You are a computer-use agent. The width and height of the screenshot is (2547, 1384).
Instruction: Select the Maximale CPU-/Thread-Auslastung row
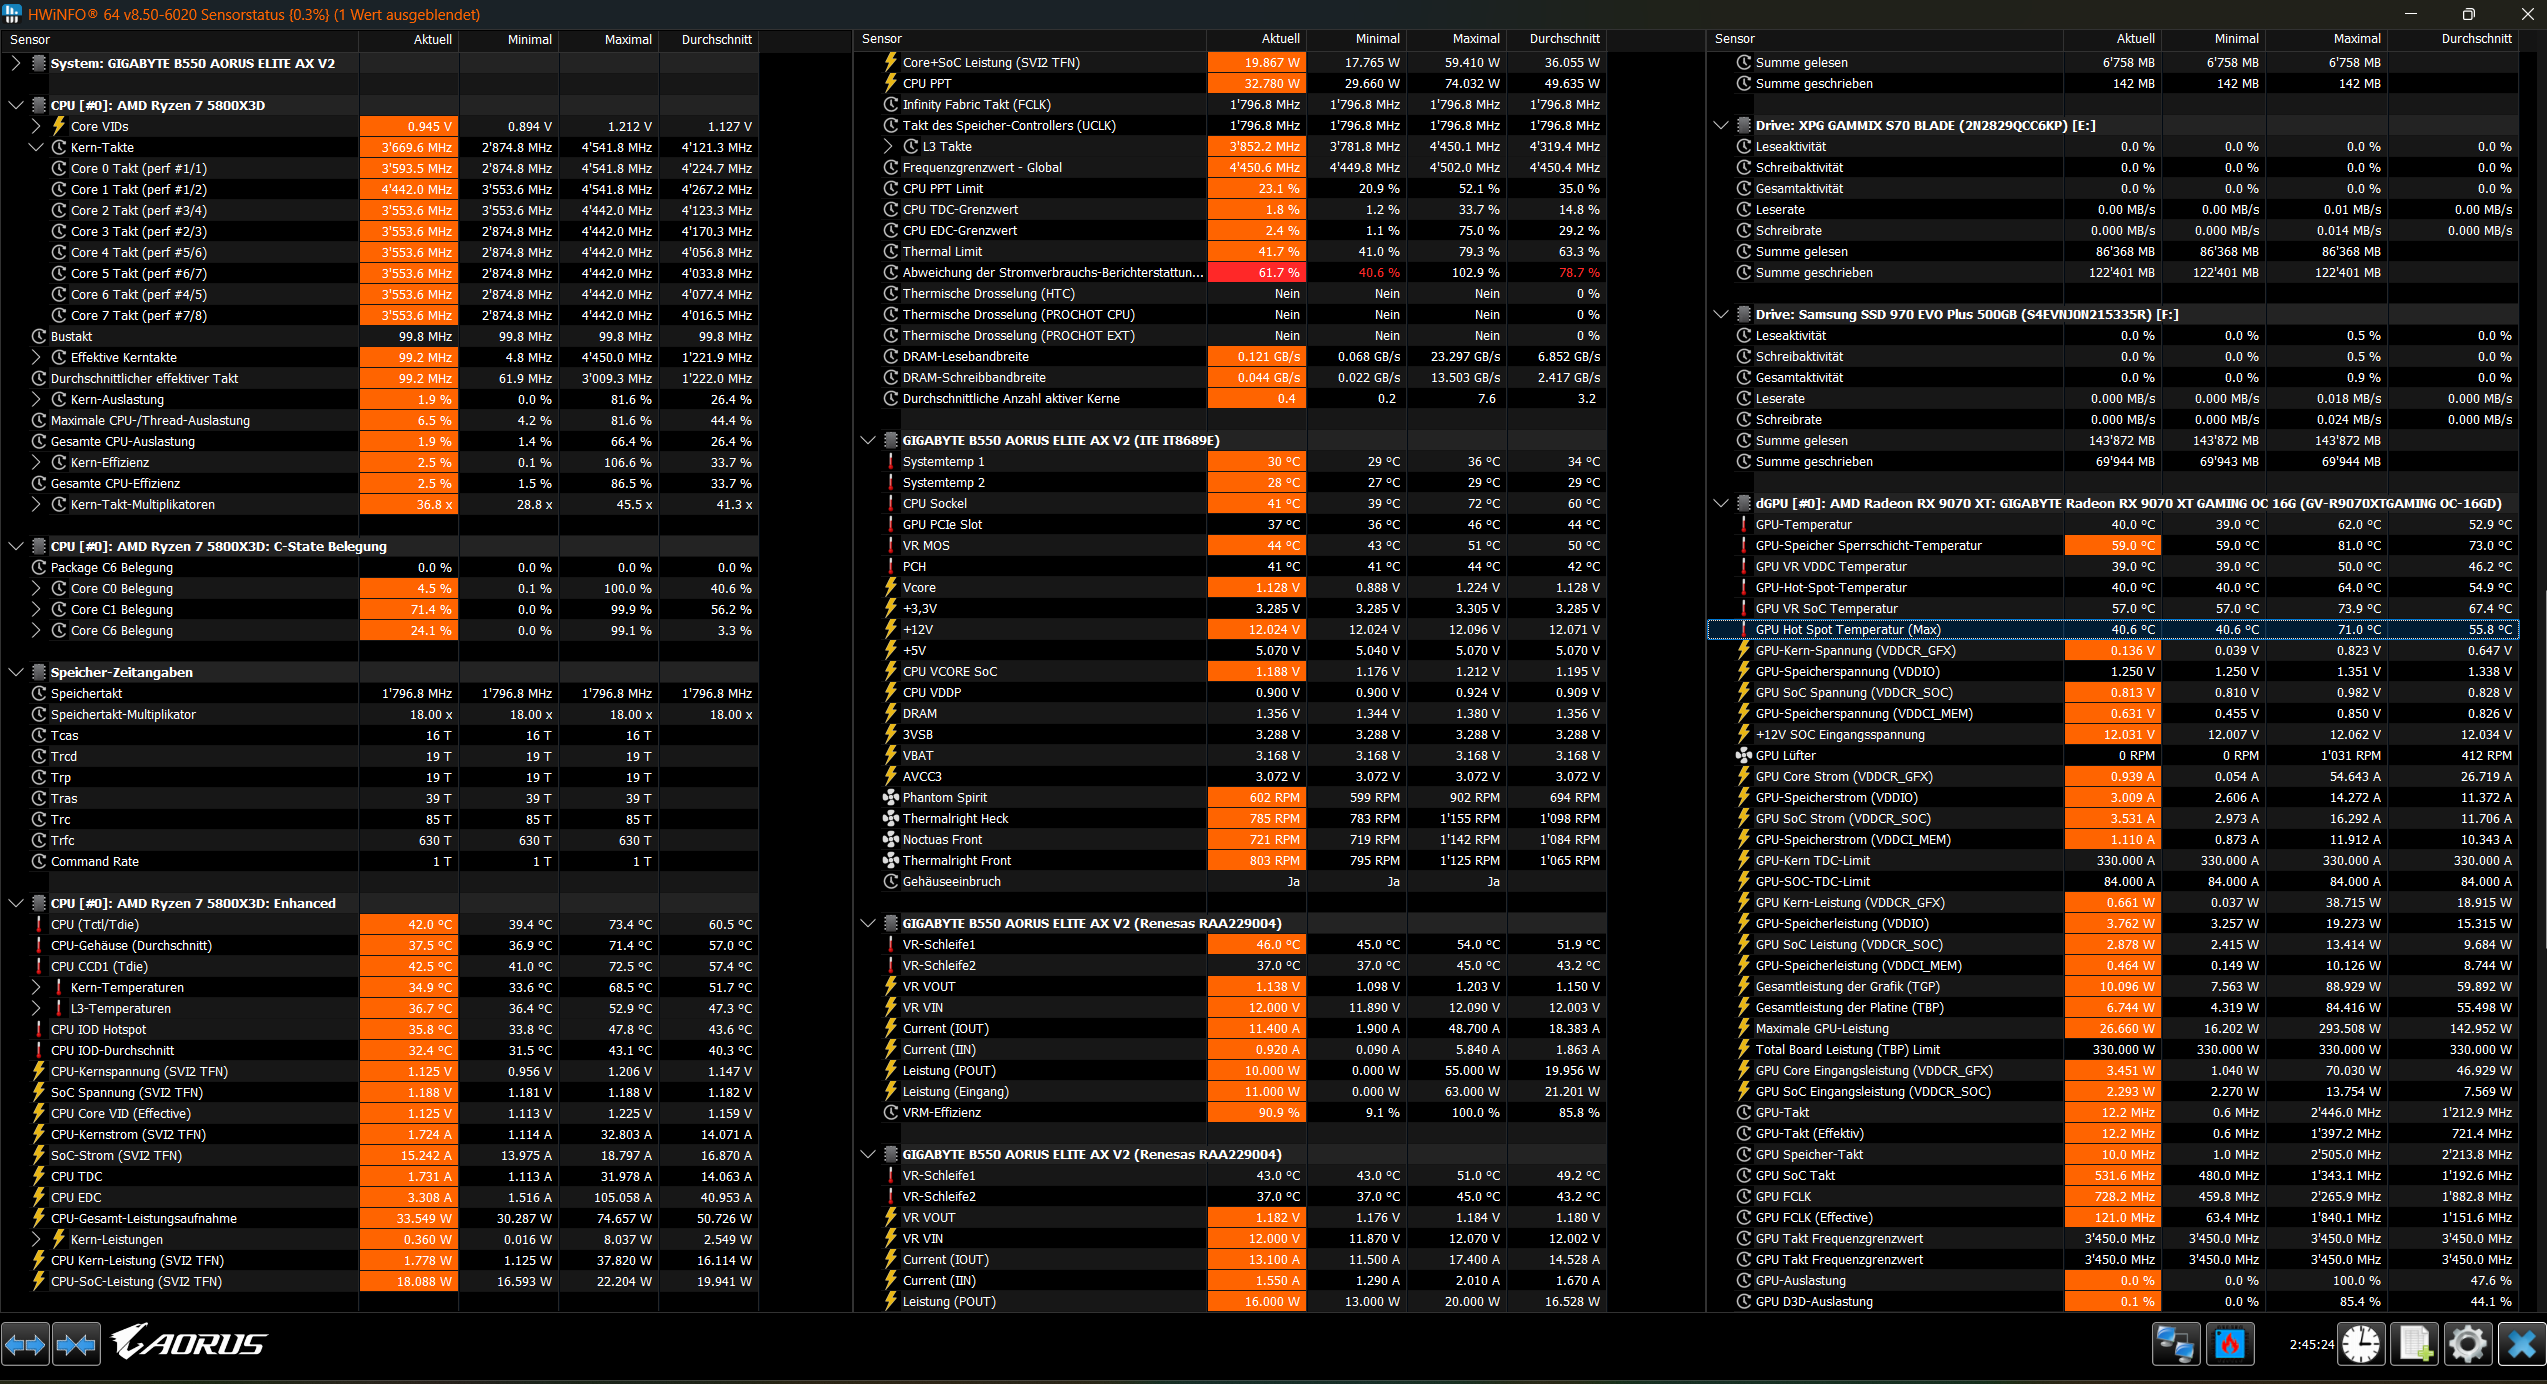coord(381,420)
